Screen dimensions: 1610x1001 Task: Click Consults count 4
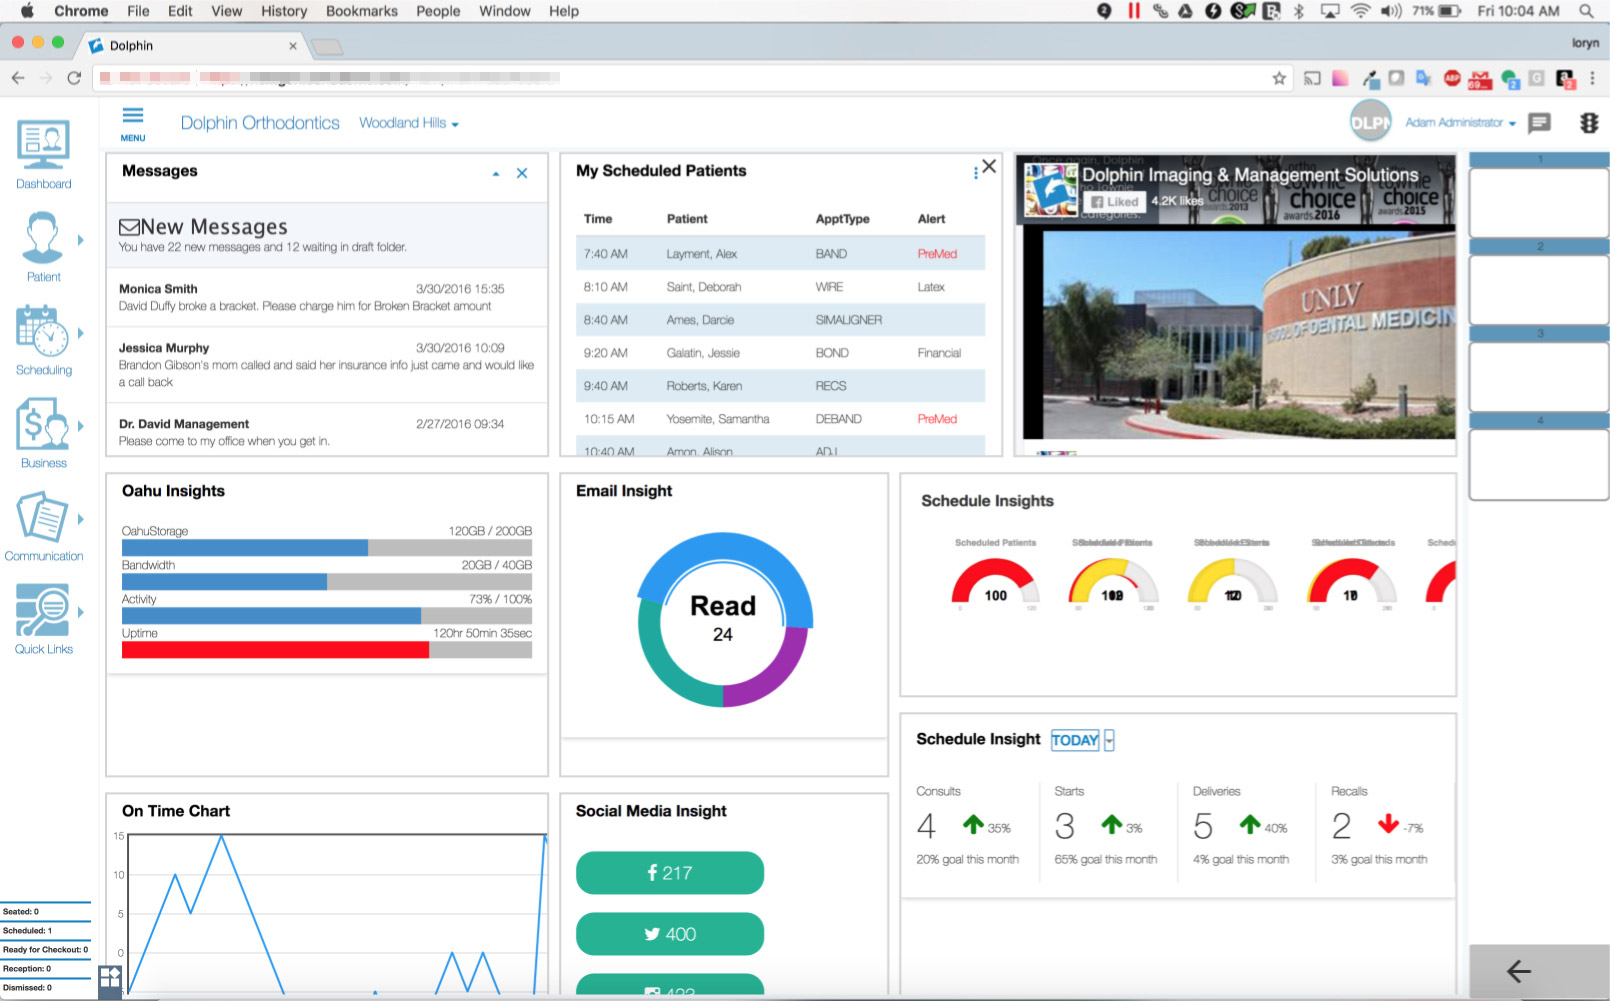[x=926, y=826]
